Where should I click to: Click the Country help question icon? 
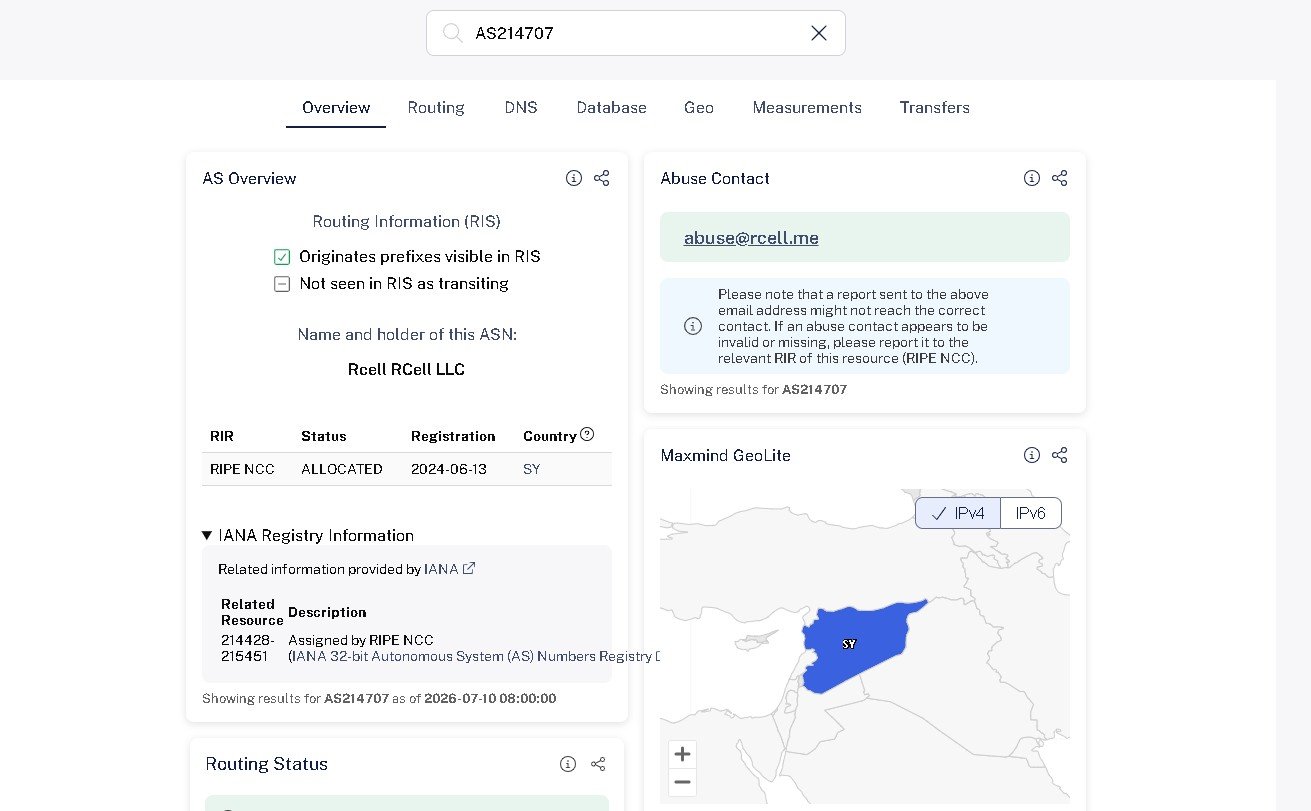[x=587, y=434]
